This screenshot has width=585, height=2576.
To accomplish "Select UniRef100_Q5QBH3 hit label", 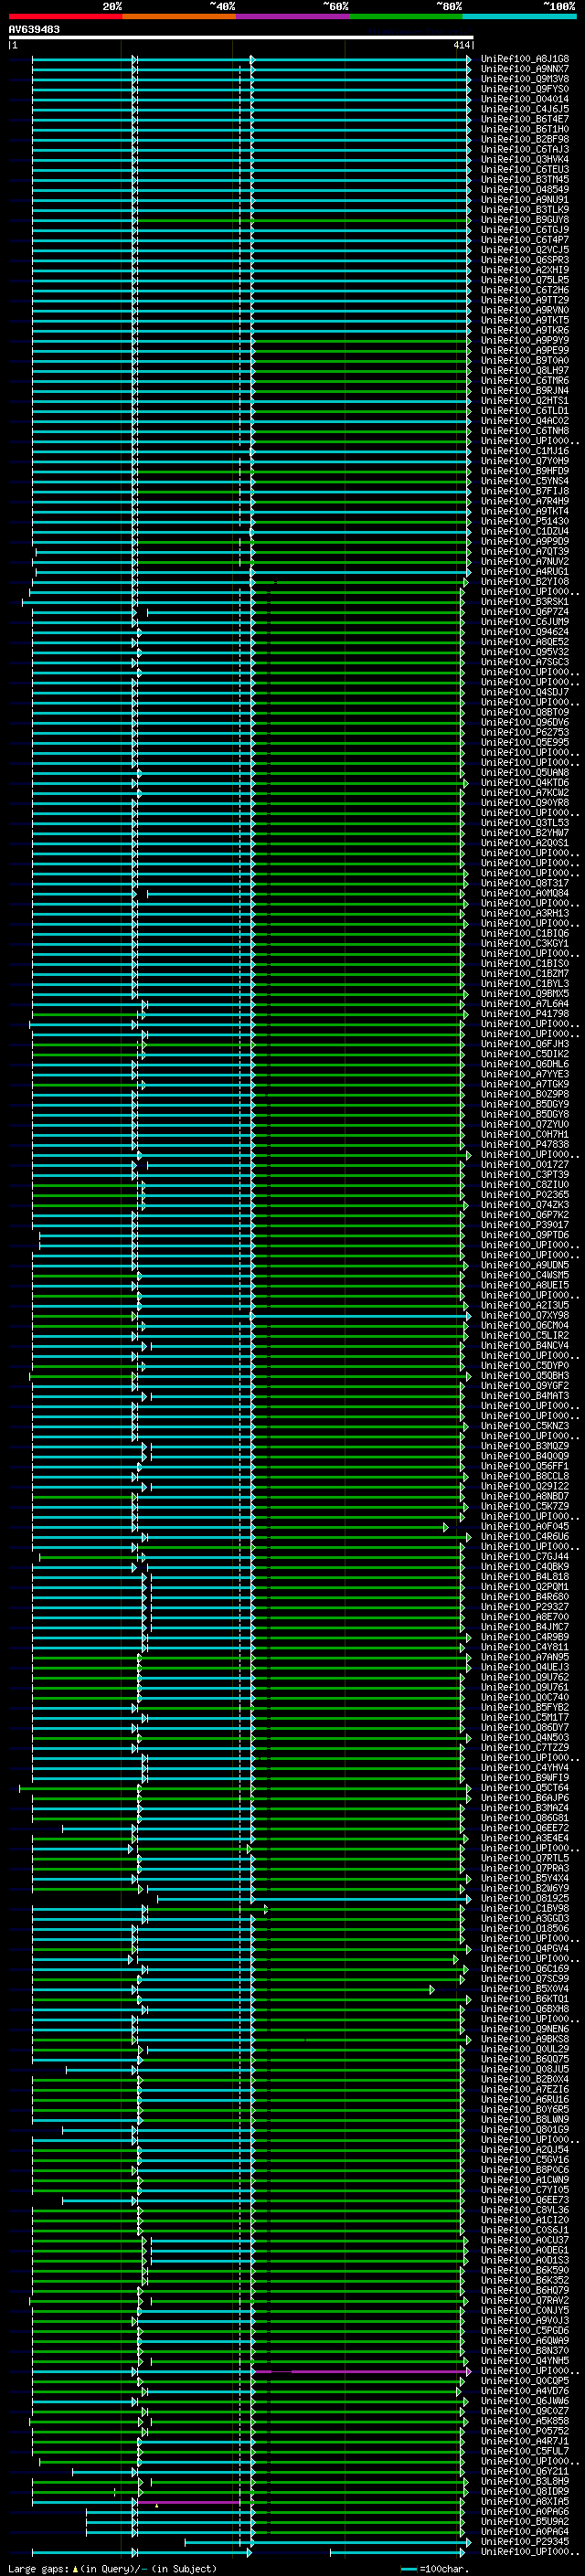I will coord(525,1375).
